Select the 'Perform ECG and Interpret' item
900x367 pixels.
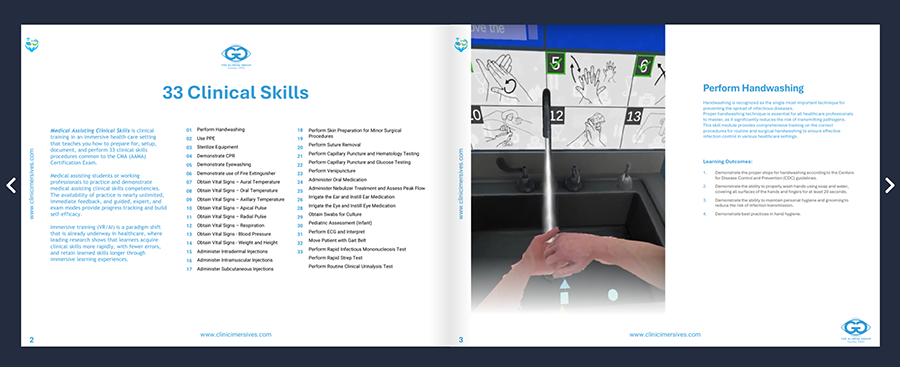(336, 231)
